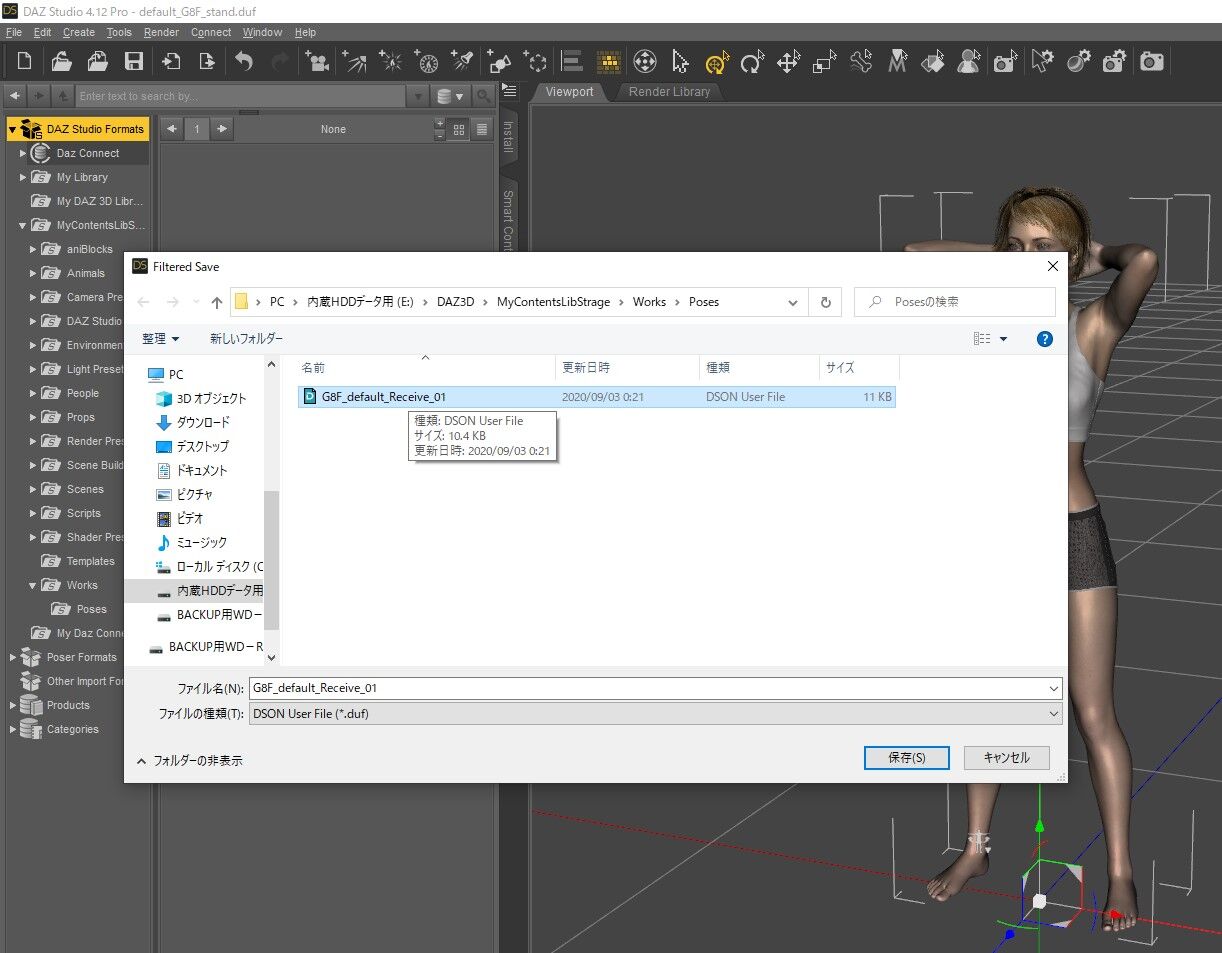Viewport: 1222px width, 953px height.
Task: Open the view options dropdown in dialog
Action: [1003, 339]
